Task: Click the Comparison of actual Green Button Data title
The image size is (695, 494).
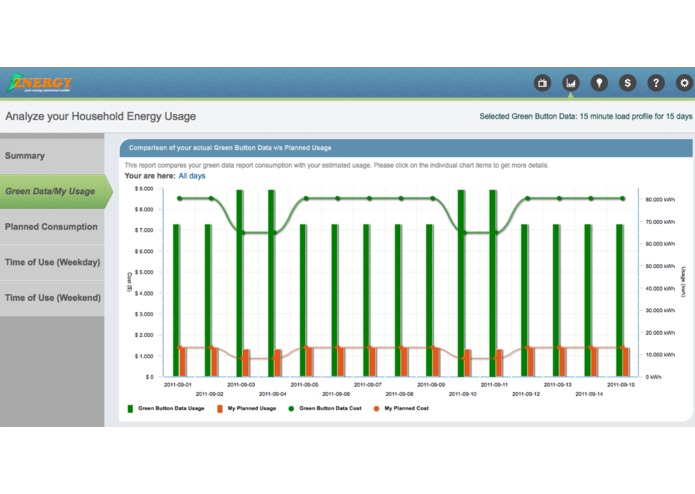Action: pyautogui.click(x=230, y=148)
